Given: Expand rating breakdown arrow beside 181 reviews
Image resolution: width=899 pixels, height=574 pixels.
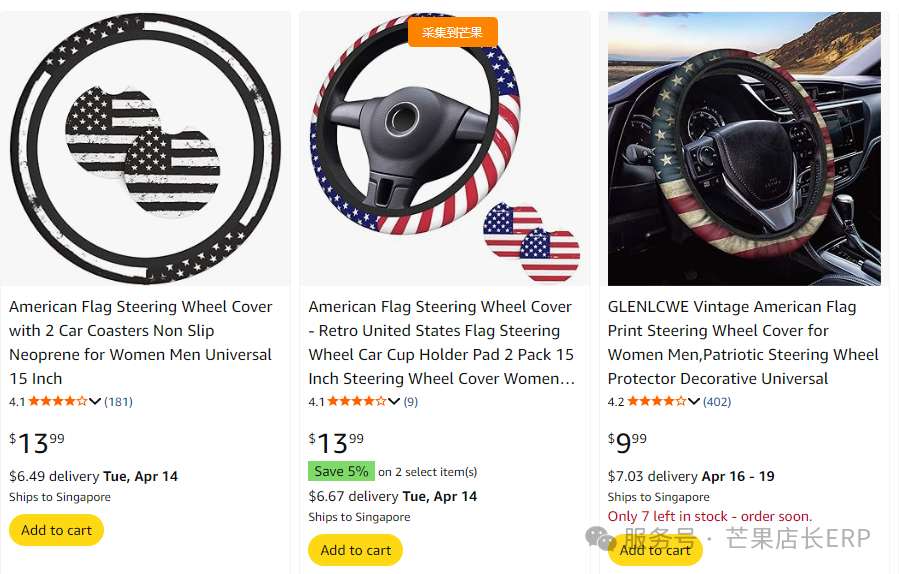Looking at the screenshot, I should (x=96, y=402).
